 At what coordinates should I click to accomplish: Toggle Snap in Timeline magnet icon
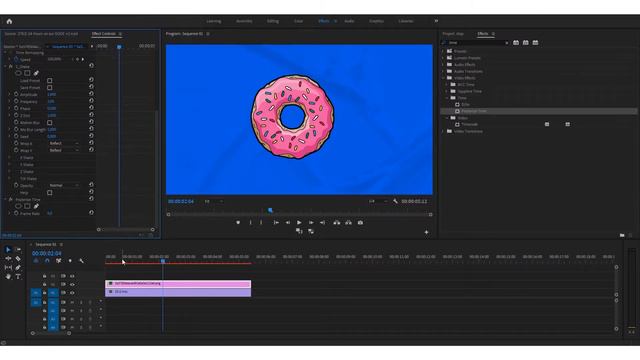[47, 260]
